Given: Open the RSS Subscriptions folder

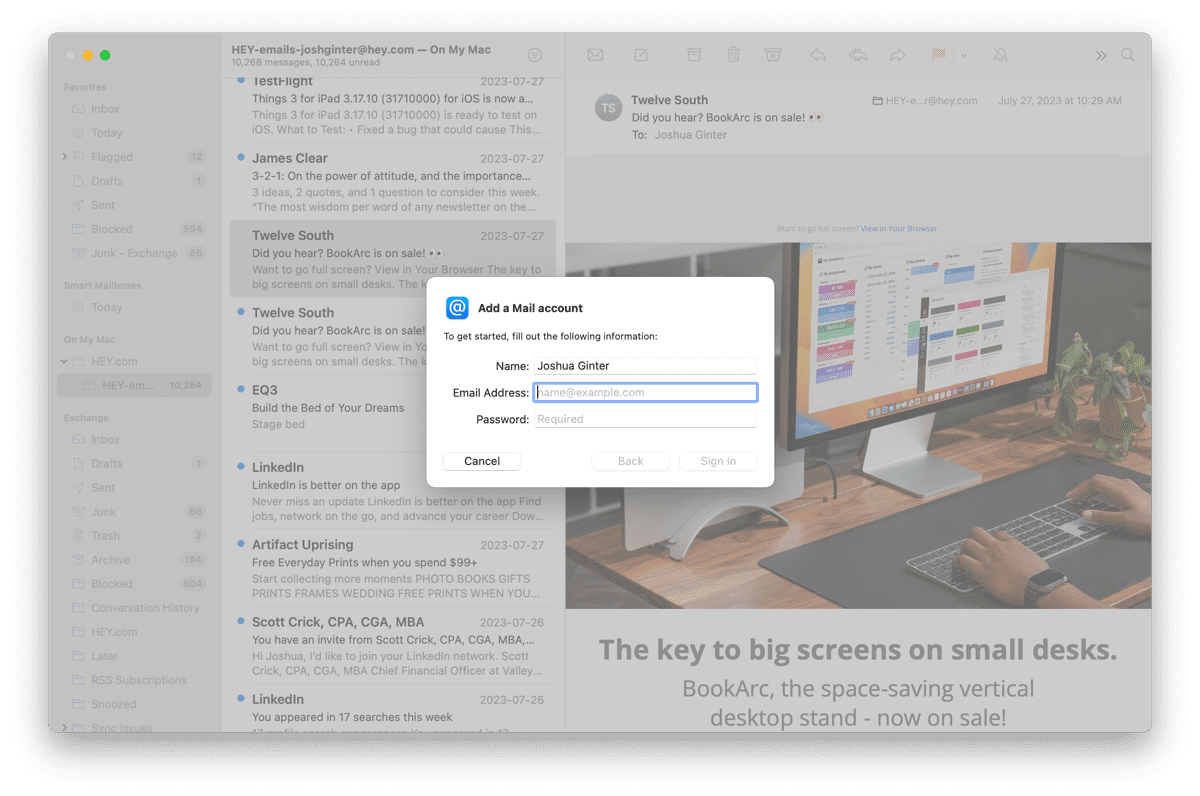Looking at the screenshot, I should click(x=134, y=680).
